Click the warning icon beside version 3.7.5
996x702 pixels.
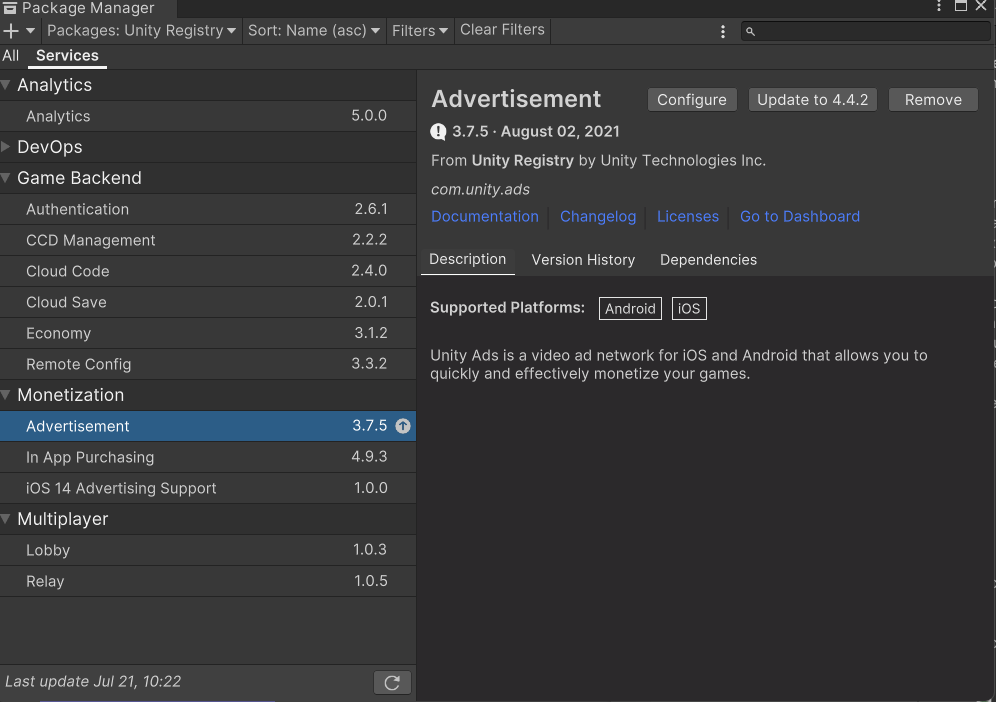click(438, 132)
